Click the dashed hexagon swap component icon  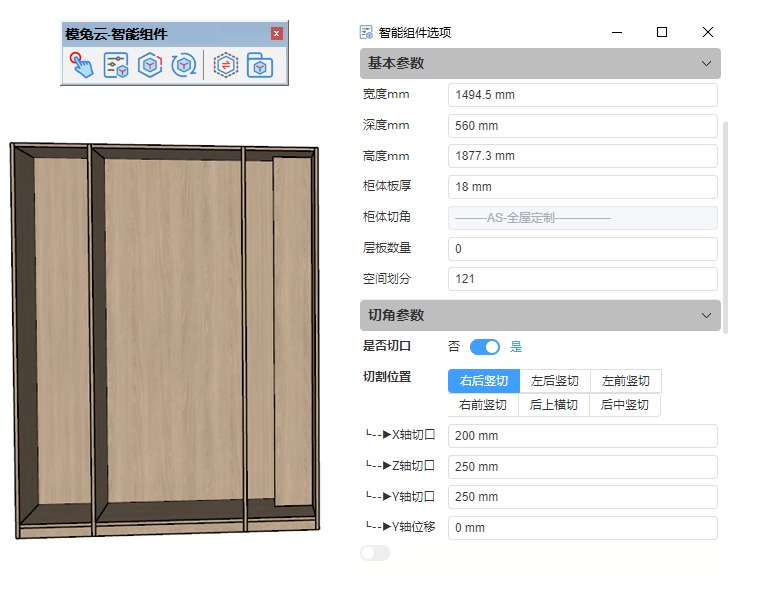226,66
